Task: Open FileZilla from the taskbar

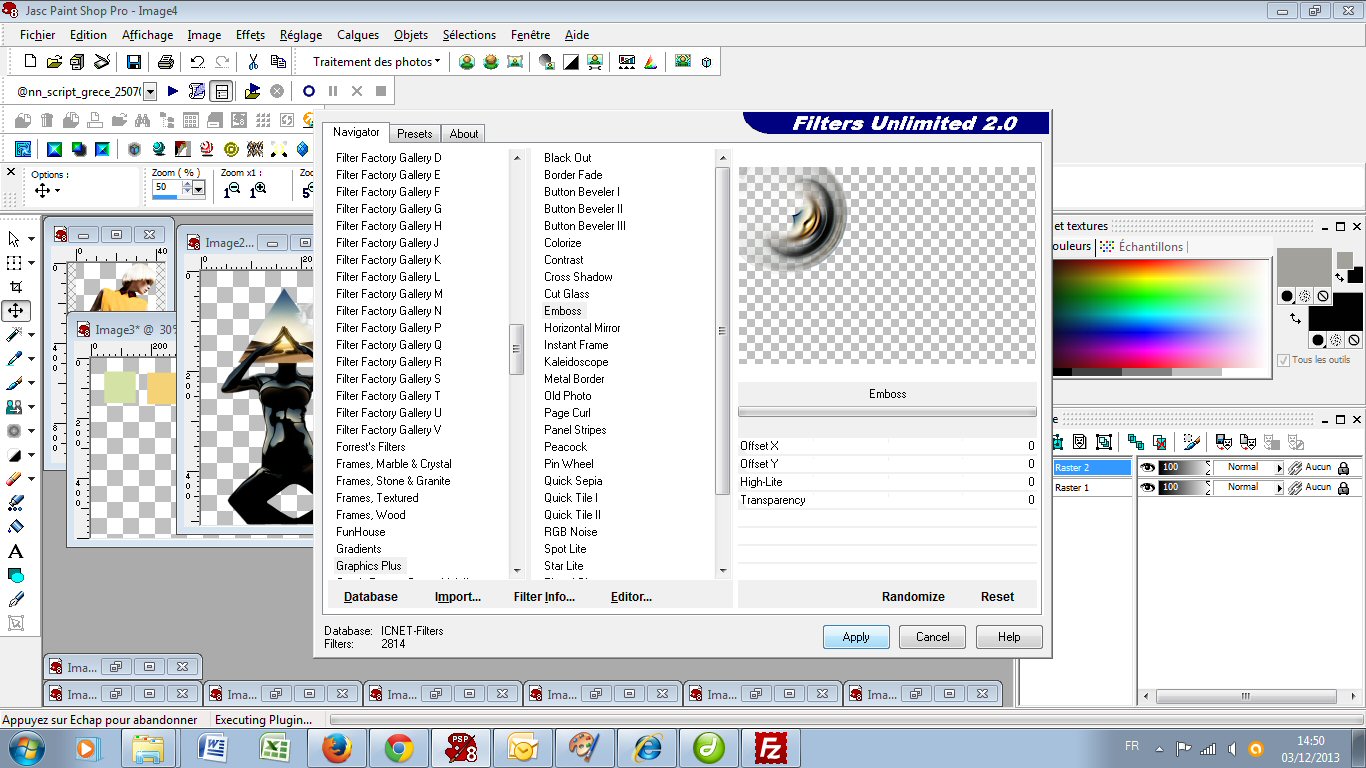Action: [771, 747]
